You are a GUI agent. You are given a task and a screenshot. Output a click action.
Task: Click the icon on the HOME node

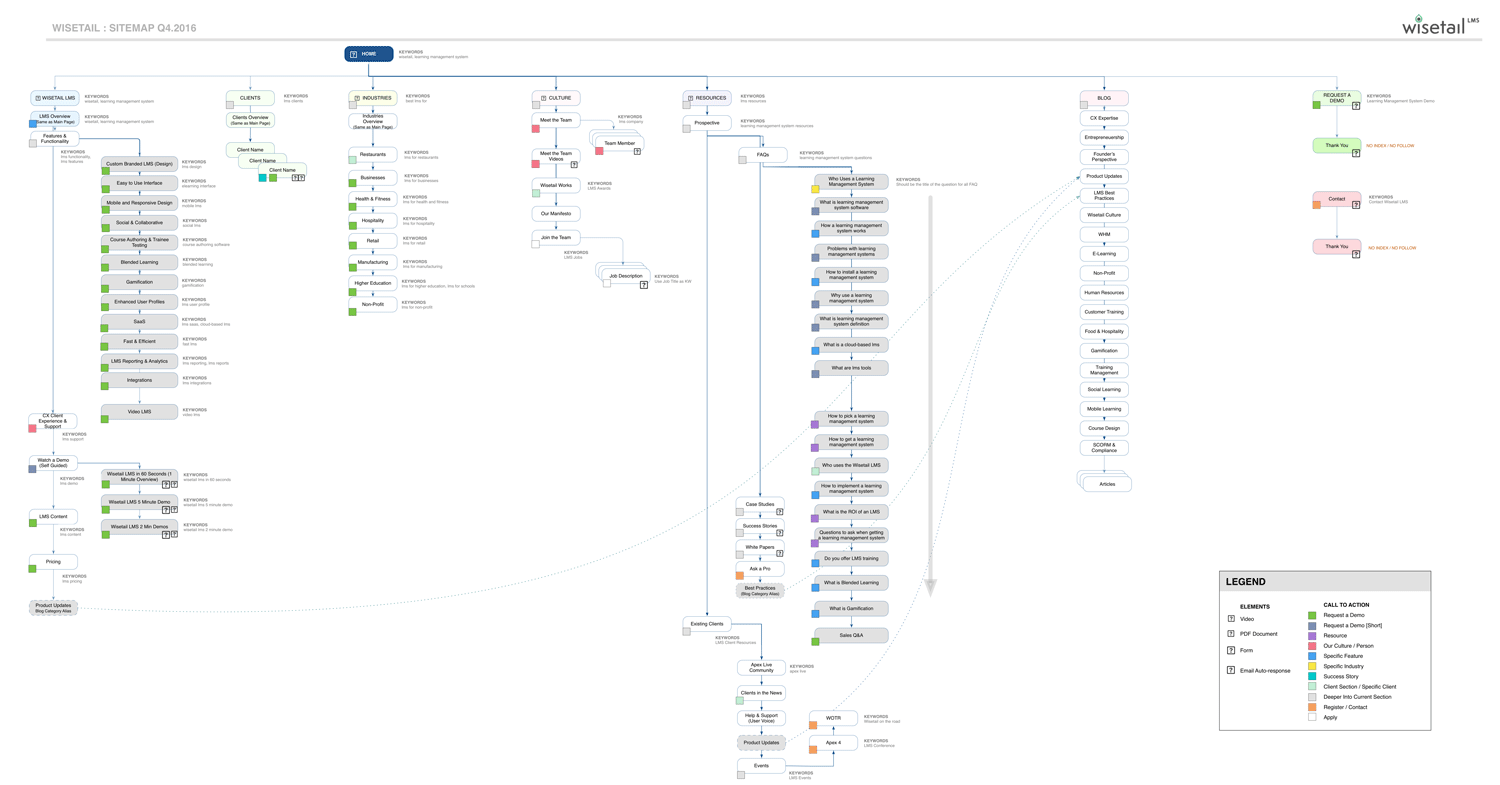pos(354,53)
